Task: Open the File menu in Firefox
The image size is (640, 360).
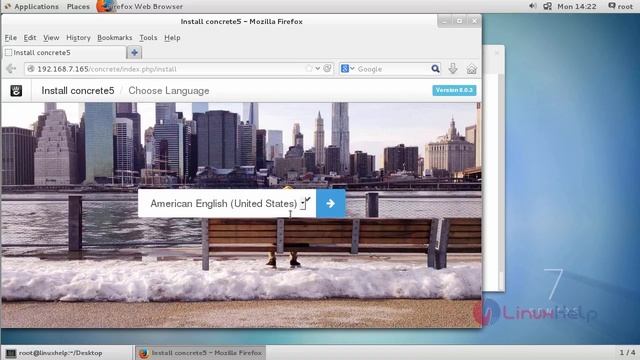Action: (x=11, y=38)
